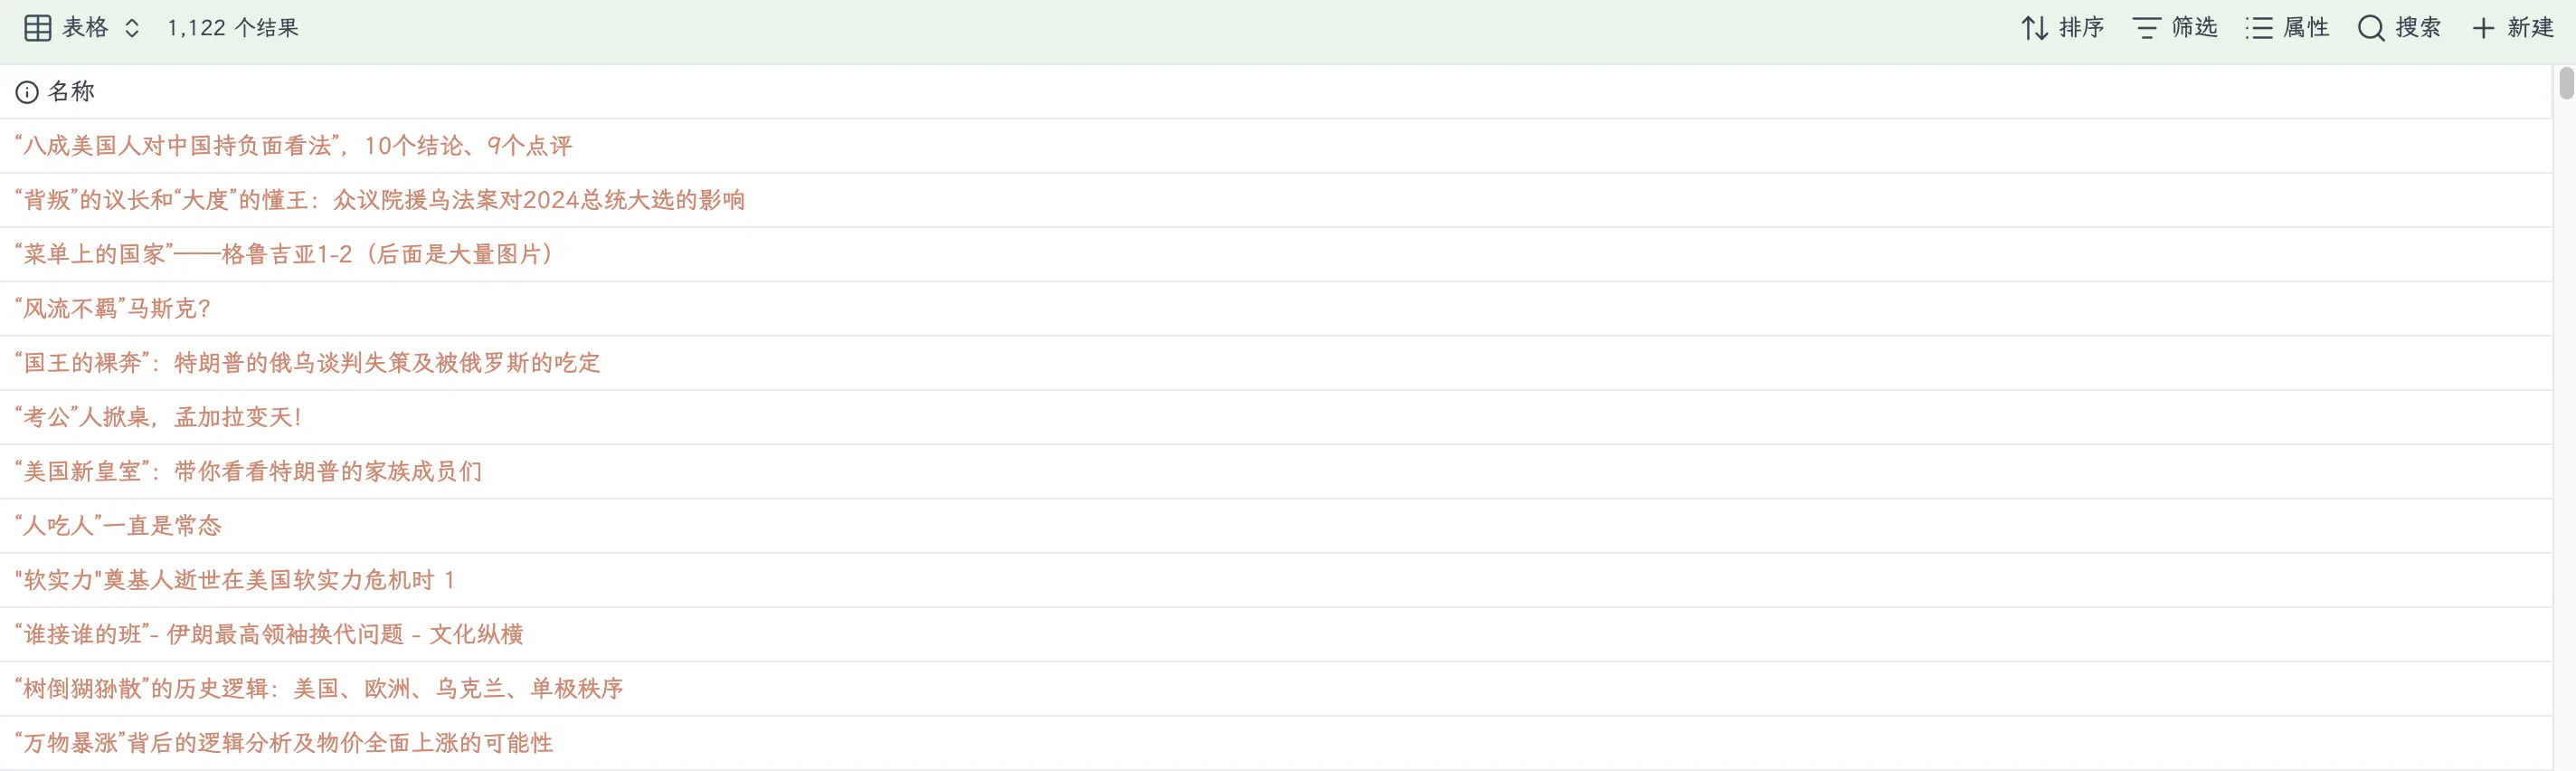Image resolution: width=2576 pixels, height=771 pixels.
Task: Open the "树倒猢狲散"的历史逻辑 note
Action: pos(319,689)
